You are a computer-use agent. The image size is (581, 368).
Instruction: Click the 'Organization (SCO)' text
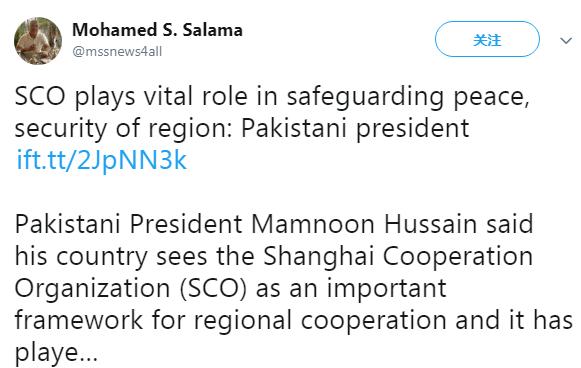coord(130,288)
